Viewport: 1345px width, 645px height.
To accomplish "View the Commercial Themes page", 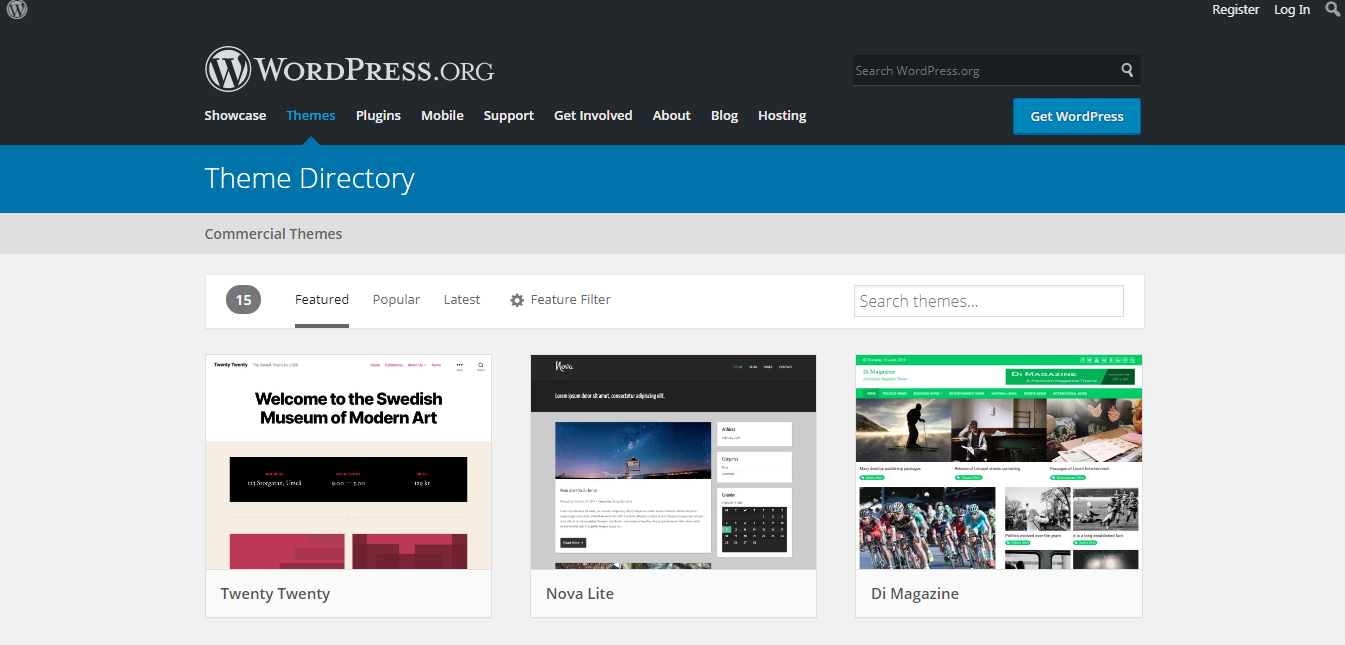I will pos(273,233).
